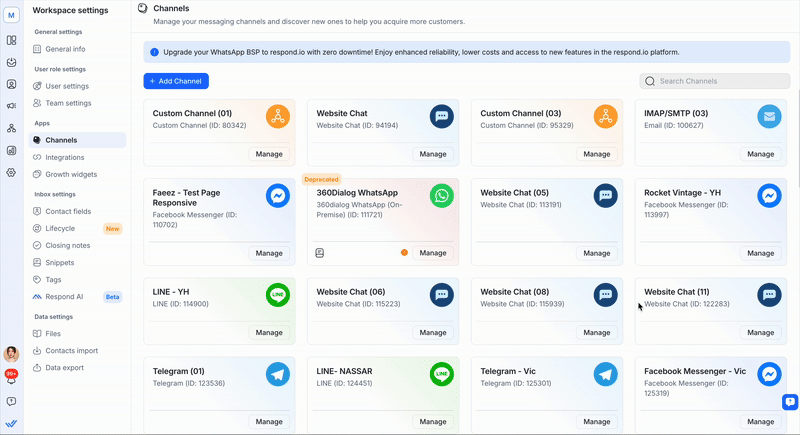Click the template icon on 360Dialog WhatsApp card
Viewport: 800px width, 435px height.
[x=320, y=253]
